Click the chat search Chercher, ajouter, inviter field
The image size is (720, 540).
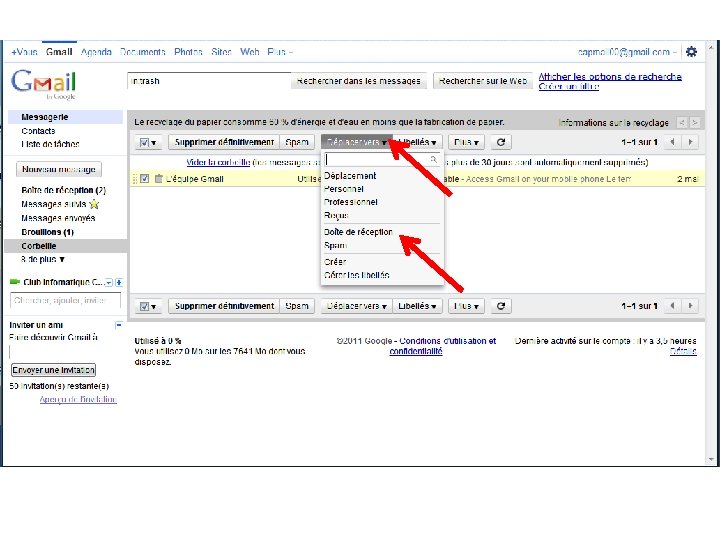pos(65,300)
